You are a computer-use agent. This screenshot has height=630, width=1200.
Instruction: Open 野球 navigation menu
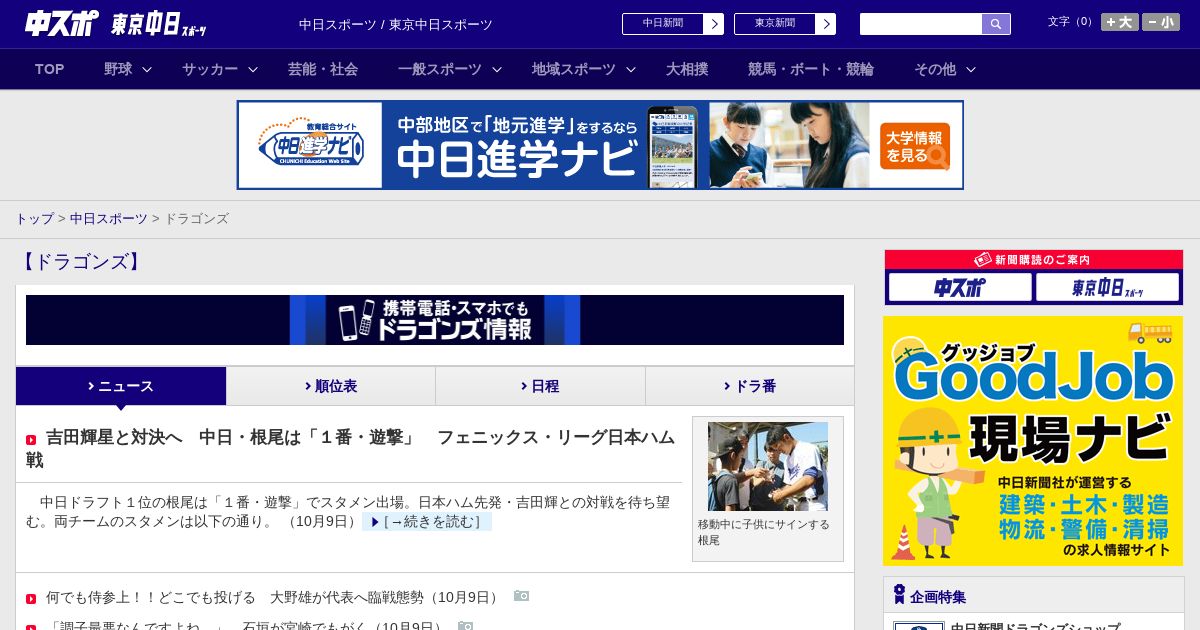coord(118,69)
